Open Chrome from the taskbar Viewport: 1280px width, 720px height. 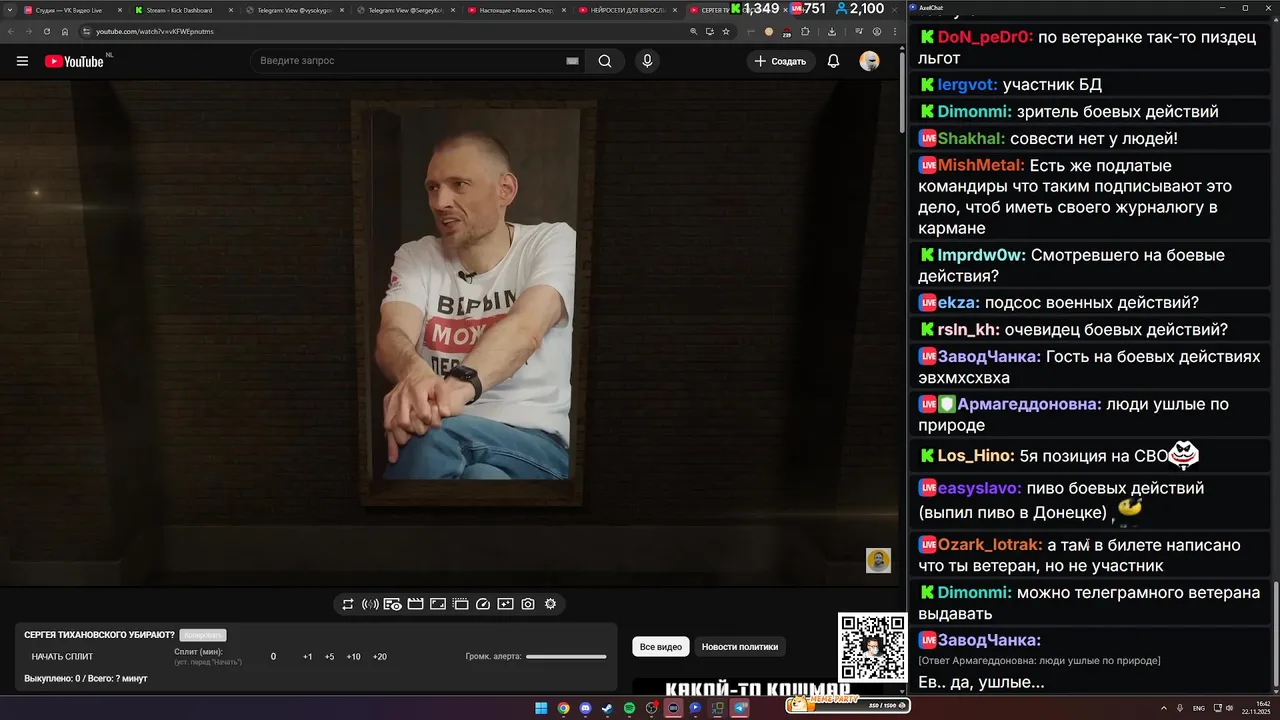pyautogui.click(x=563, y=708)
